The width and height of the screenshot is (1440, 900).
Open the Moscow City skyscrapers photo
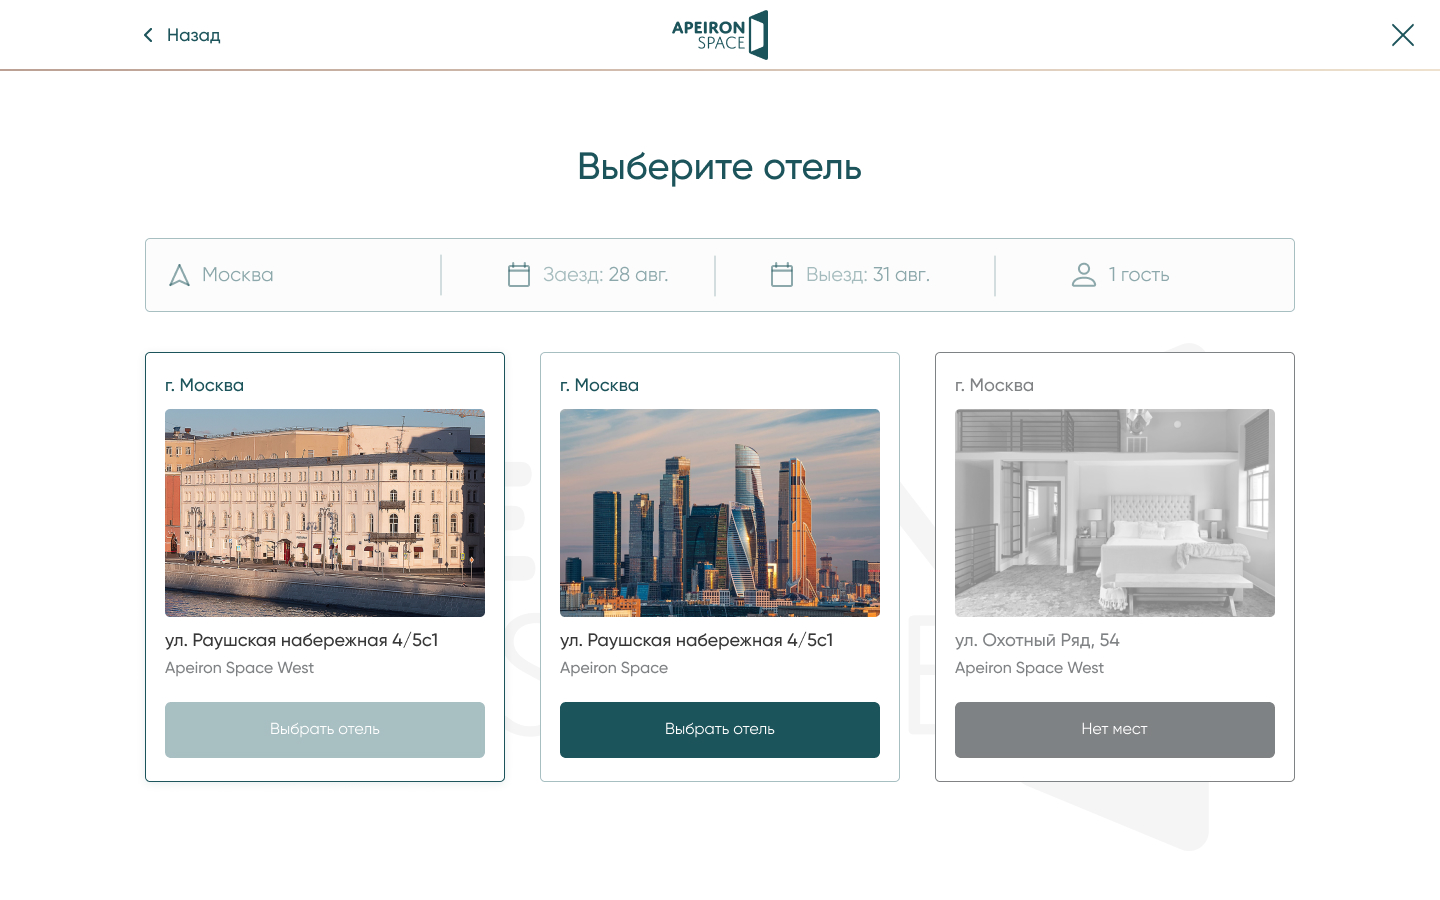[x=720, y=513]
